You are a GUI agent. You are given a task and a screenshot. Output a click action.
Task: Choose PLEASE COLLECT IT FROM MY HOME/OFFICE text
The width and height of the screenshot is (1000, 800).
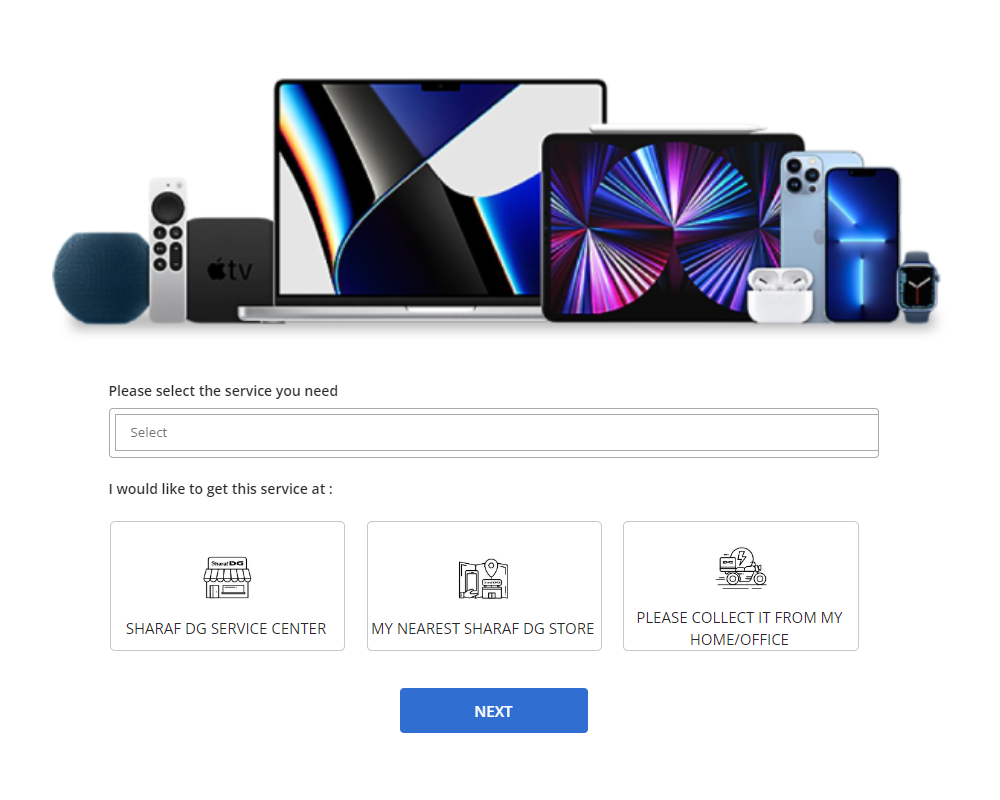740,628
